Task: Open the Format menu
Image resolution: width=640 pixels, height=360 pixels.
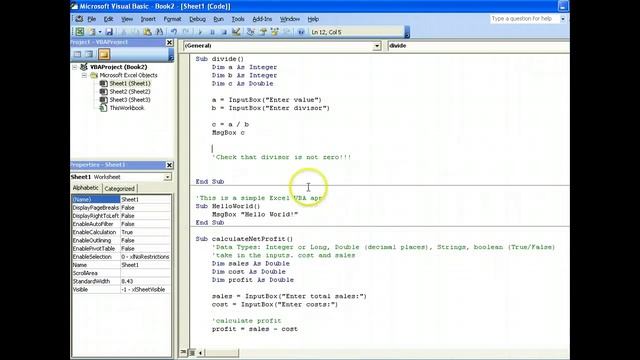Action: click(172, 19)
